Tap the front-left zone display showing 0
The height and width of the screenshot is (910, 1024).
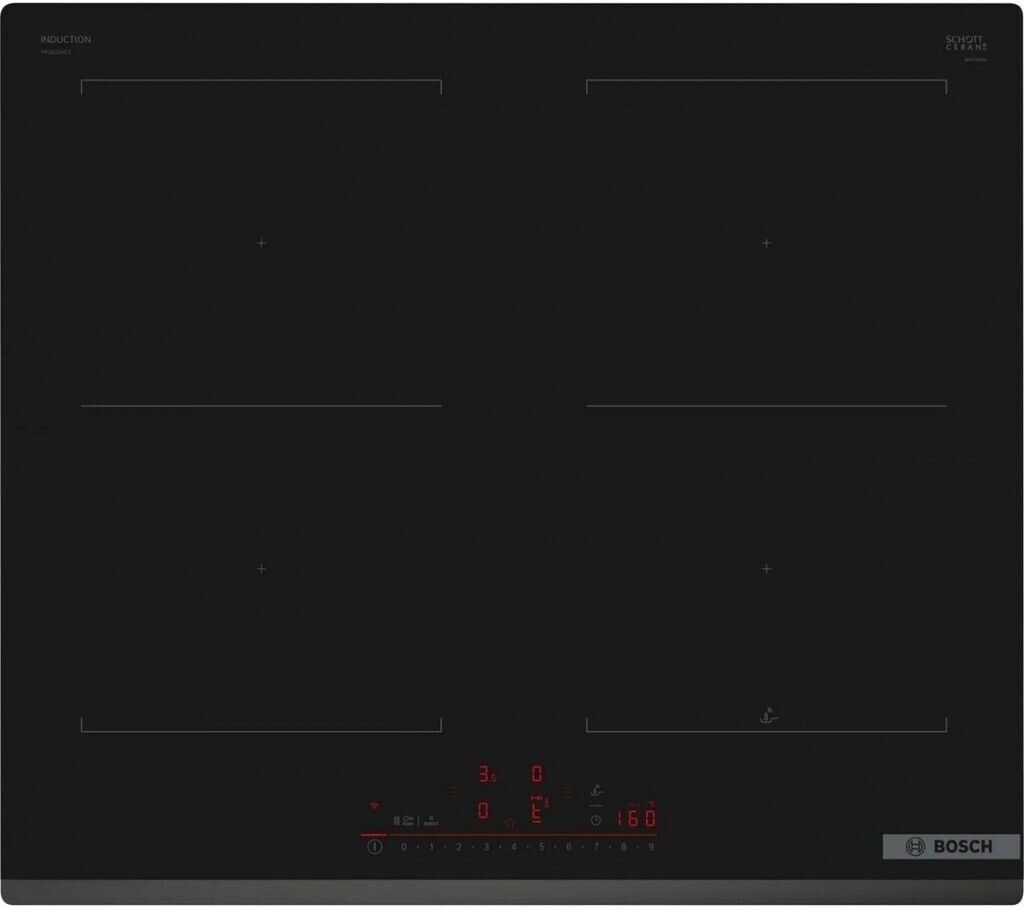tap(483, 811)
